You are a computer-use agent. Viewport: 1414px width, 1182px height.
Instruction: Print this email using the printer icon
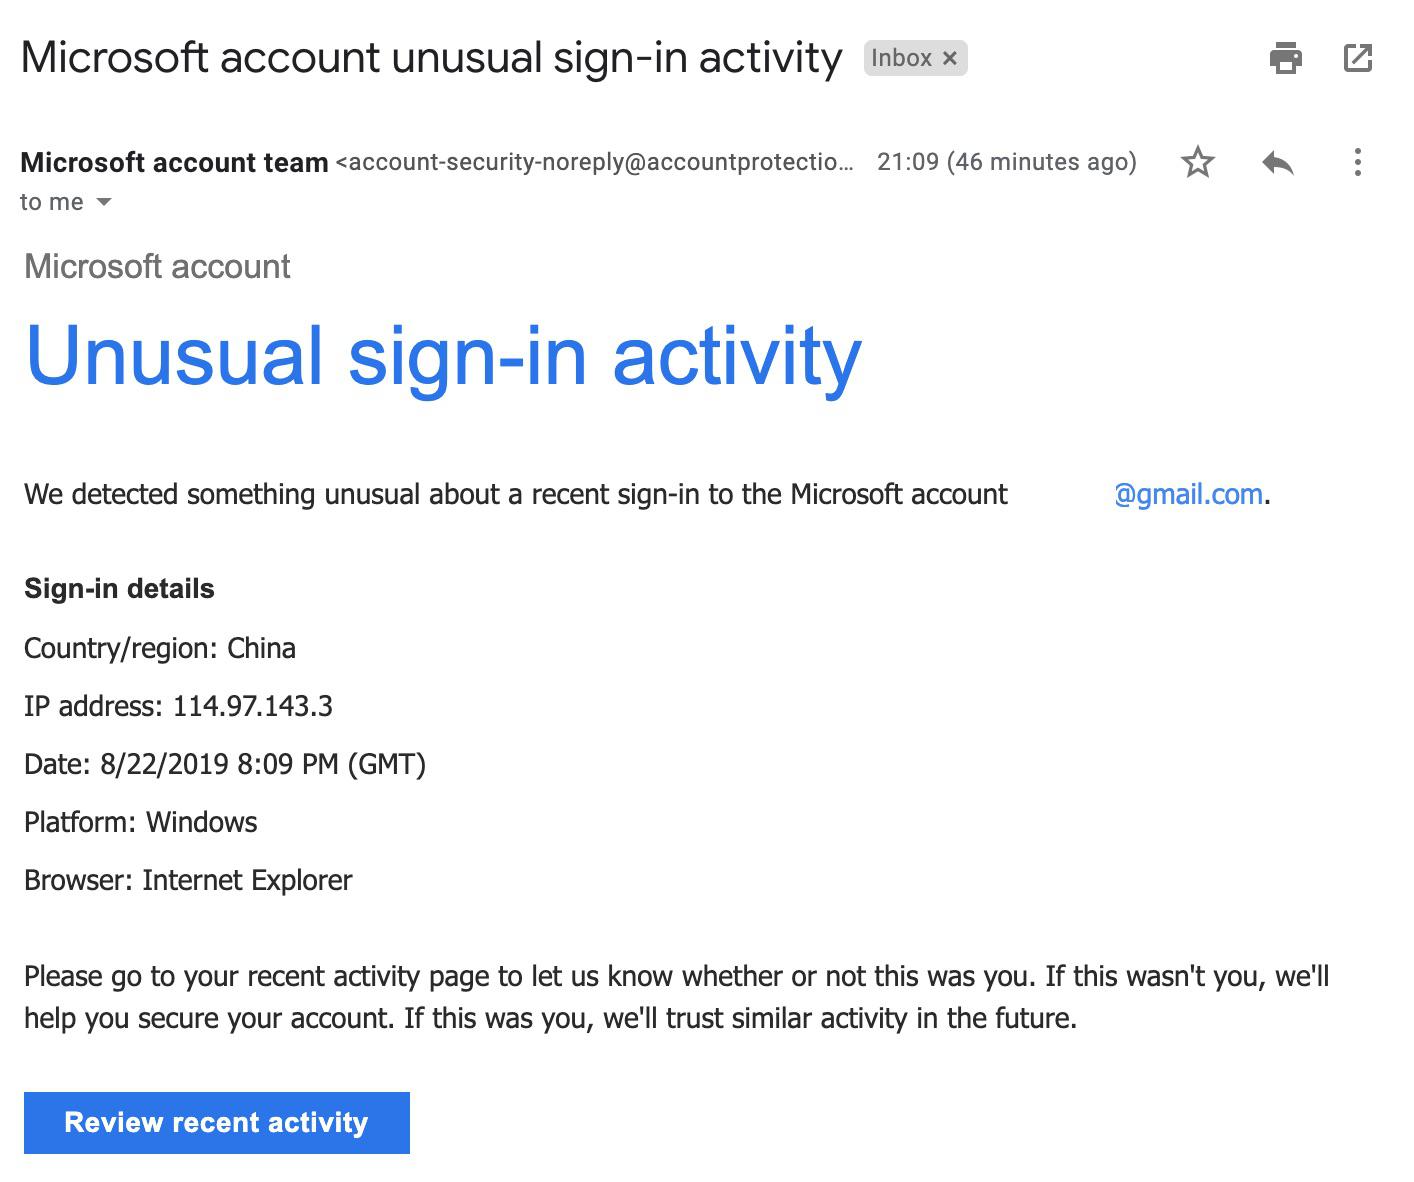1285,58
